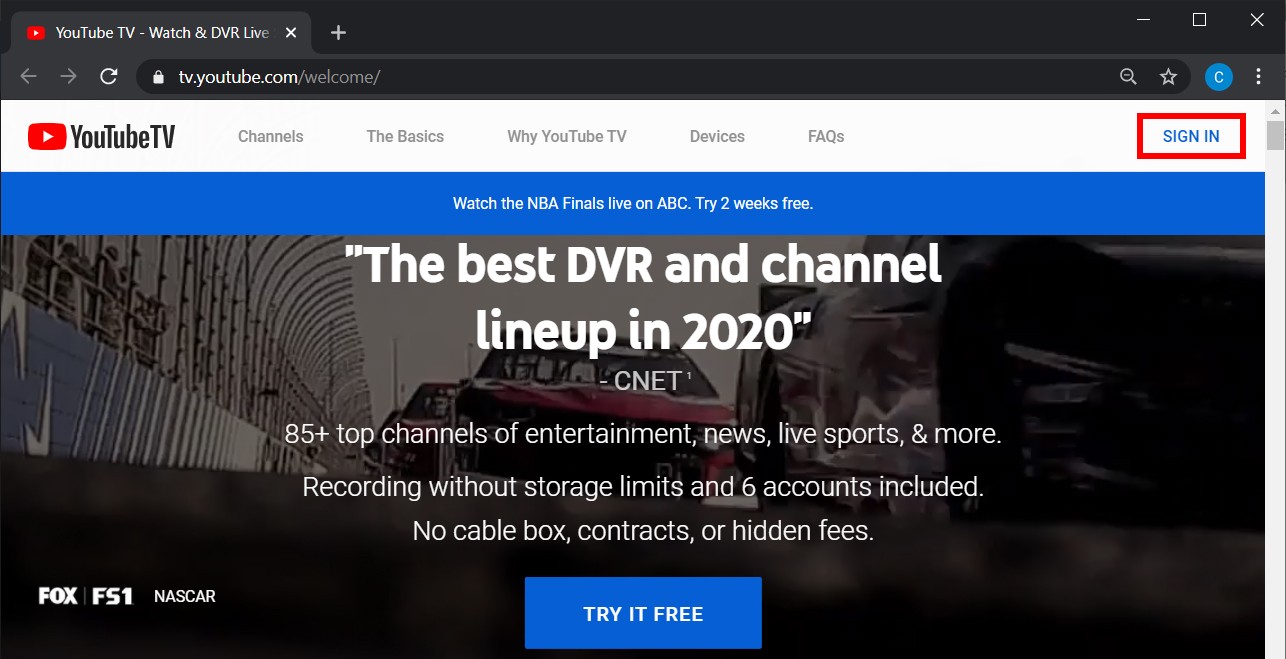1286x659 pixels.
Task: Close the Chrome window
Action: coord(1257,20)
